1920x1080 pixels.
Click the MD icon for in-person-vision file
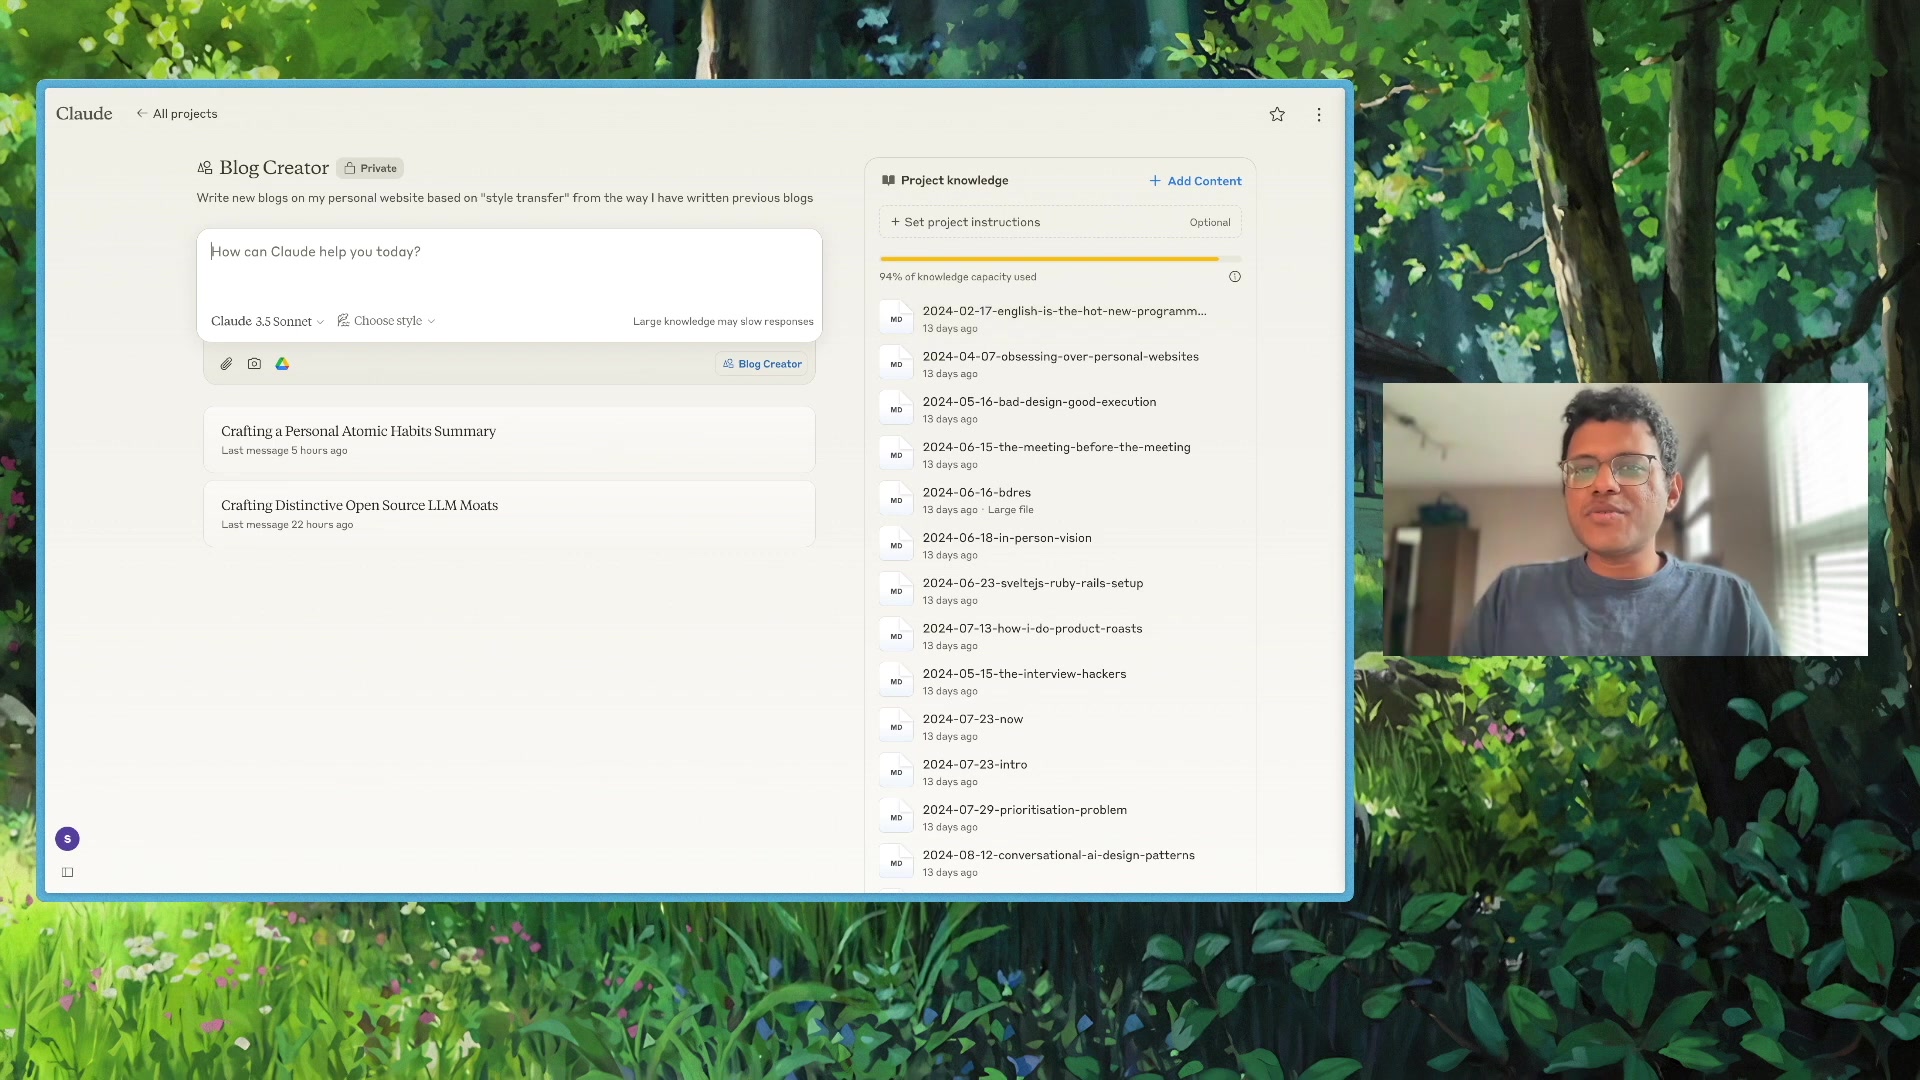coord(896,545)
